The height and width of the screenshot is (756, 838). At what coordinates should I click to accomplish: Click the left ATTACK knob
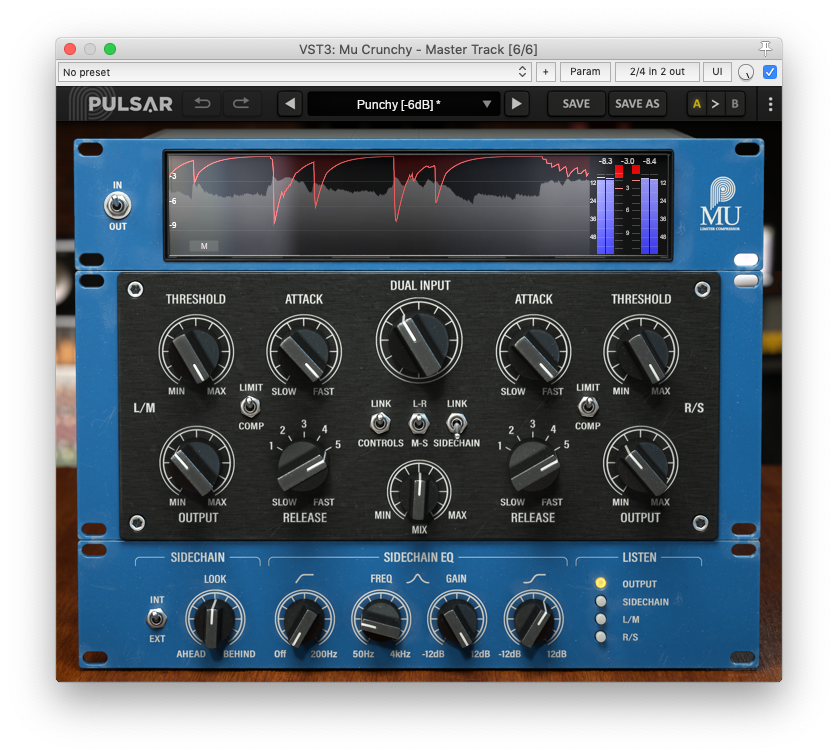pos(304,353)
